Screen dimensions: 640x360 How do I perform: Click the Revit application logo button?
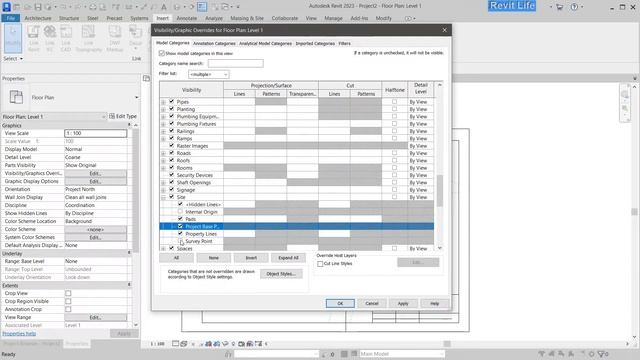tap(7, 7)
